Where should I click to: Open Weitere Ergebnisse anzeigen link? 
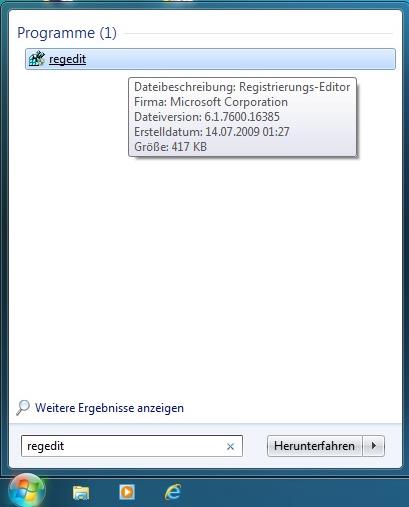(x=109, y=408)
